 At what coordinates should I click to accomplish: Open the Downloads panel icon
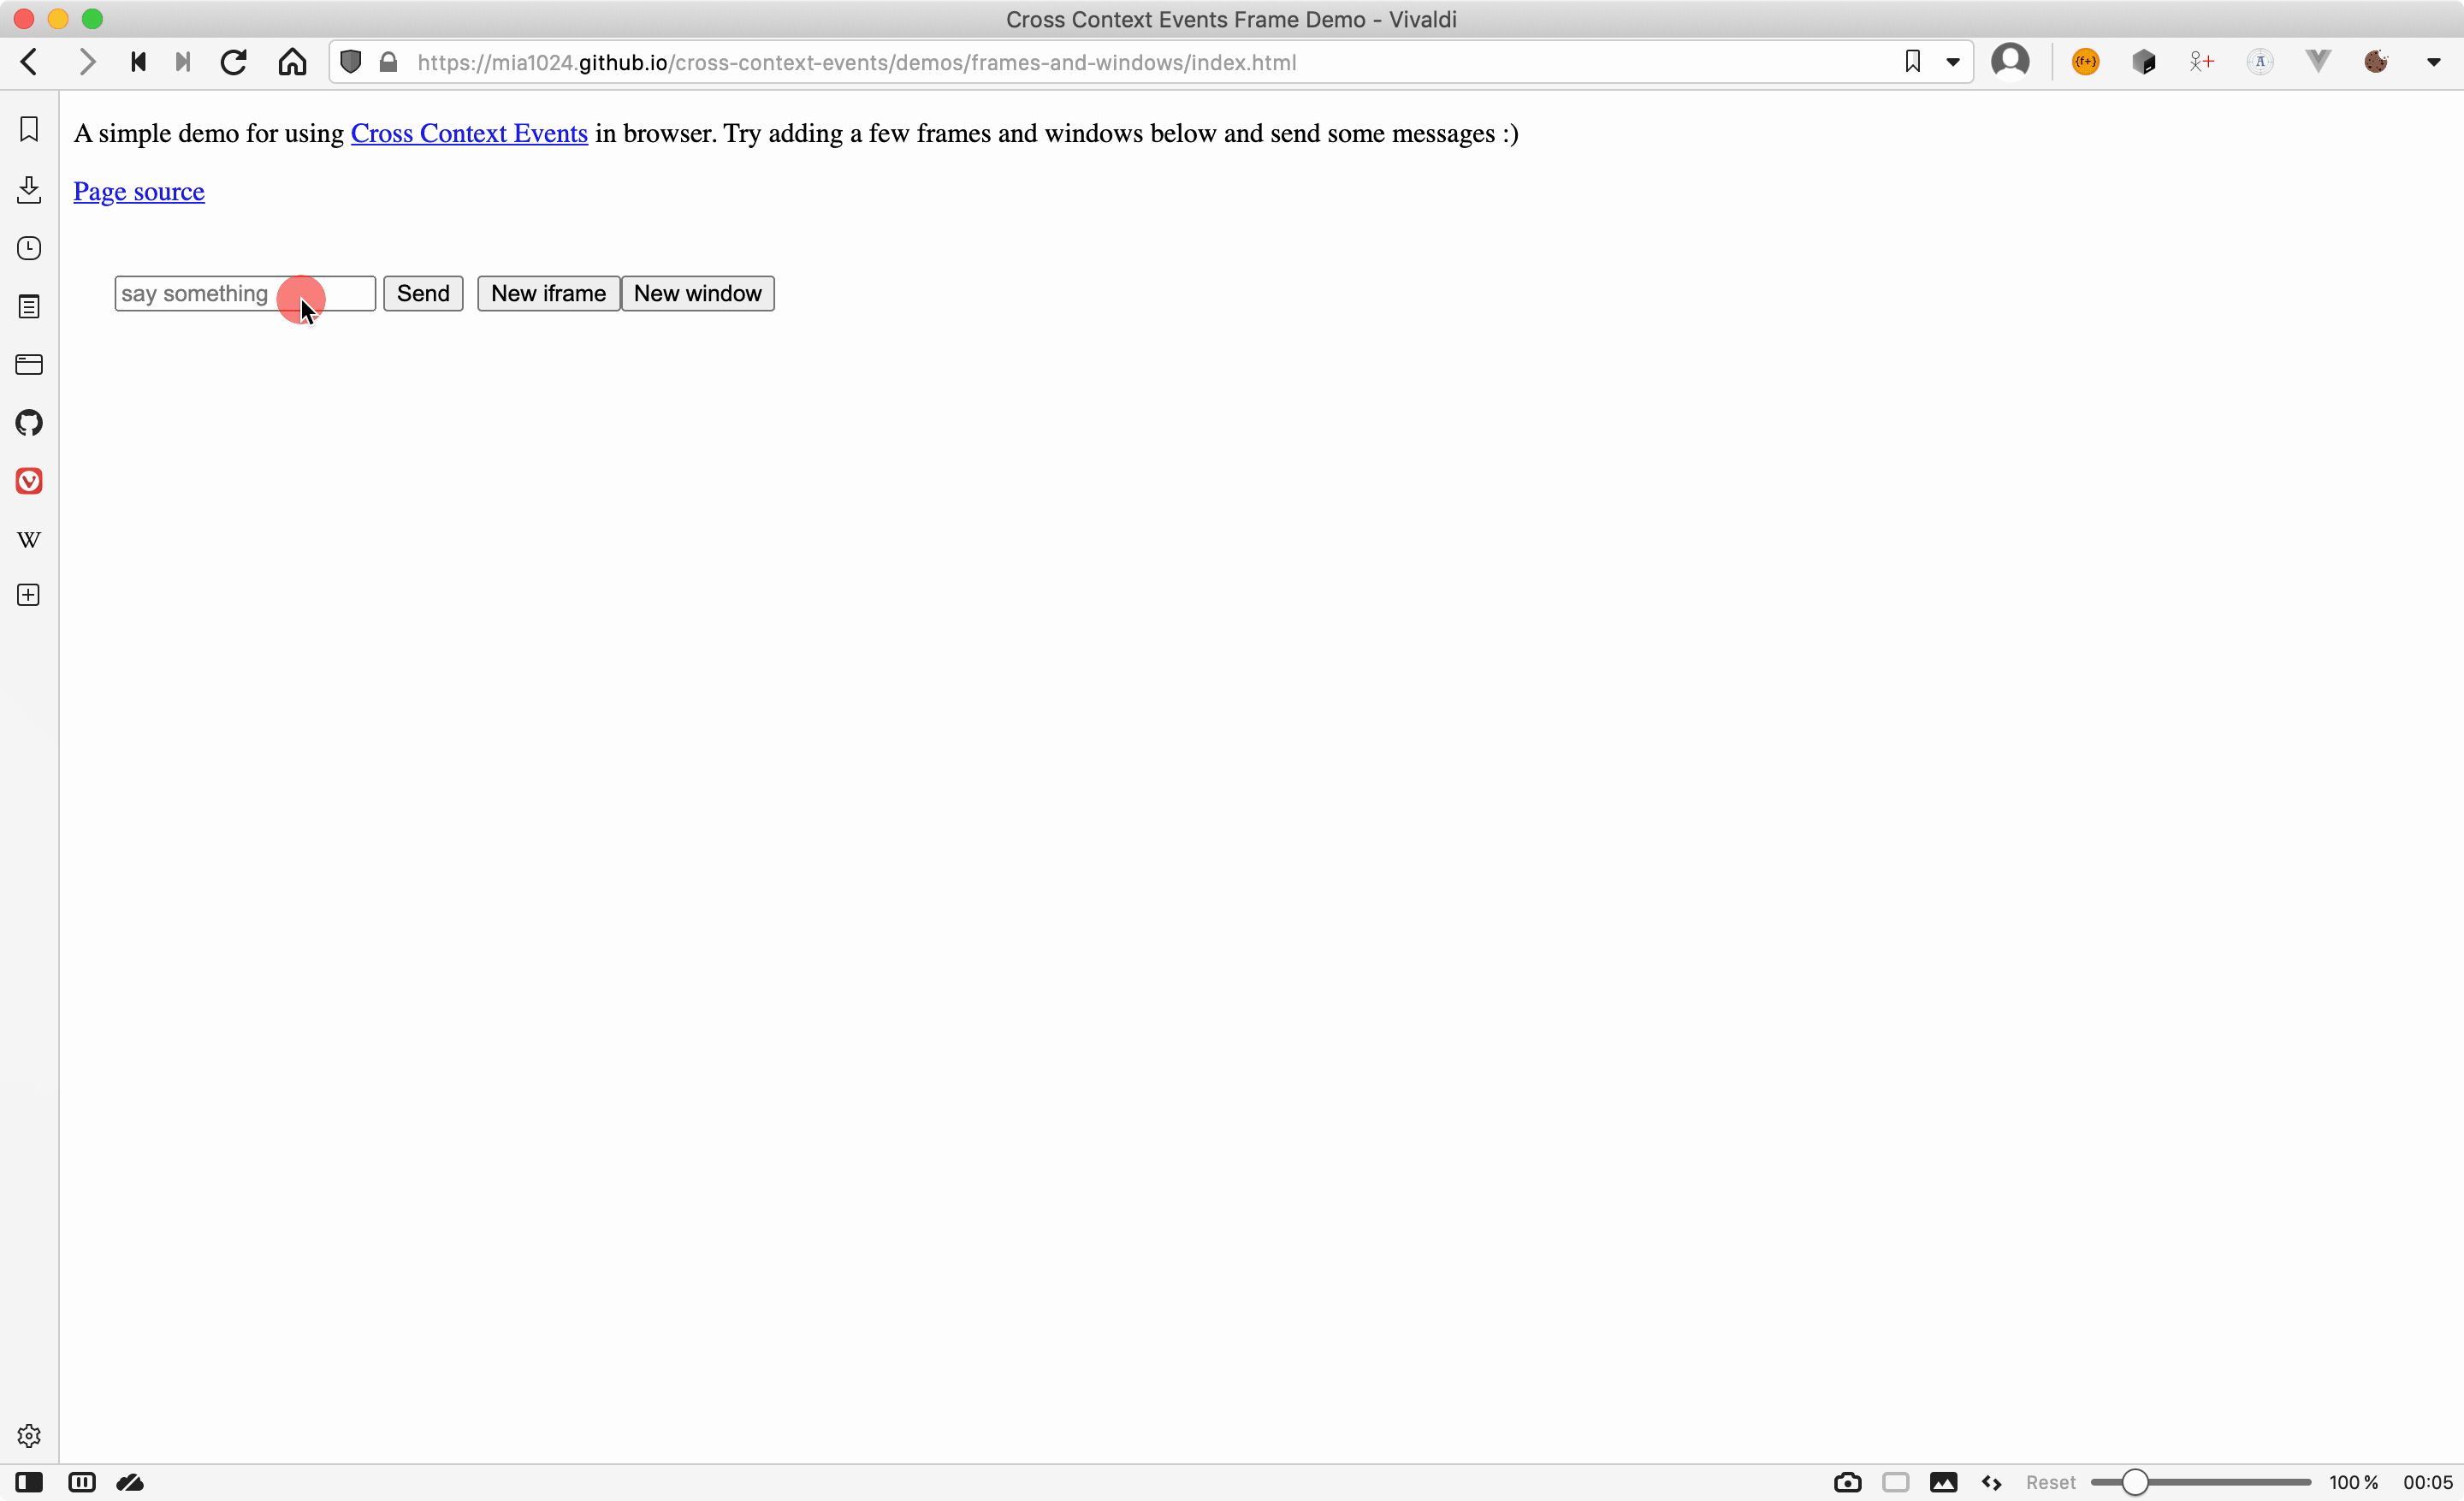(x=29, y=189)
